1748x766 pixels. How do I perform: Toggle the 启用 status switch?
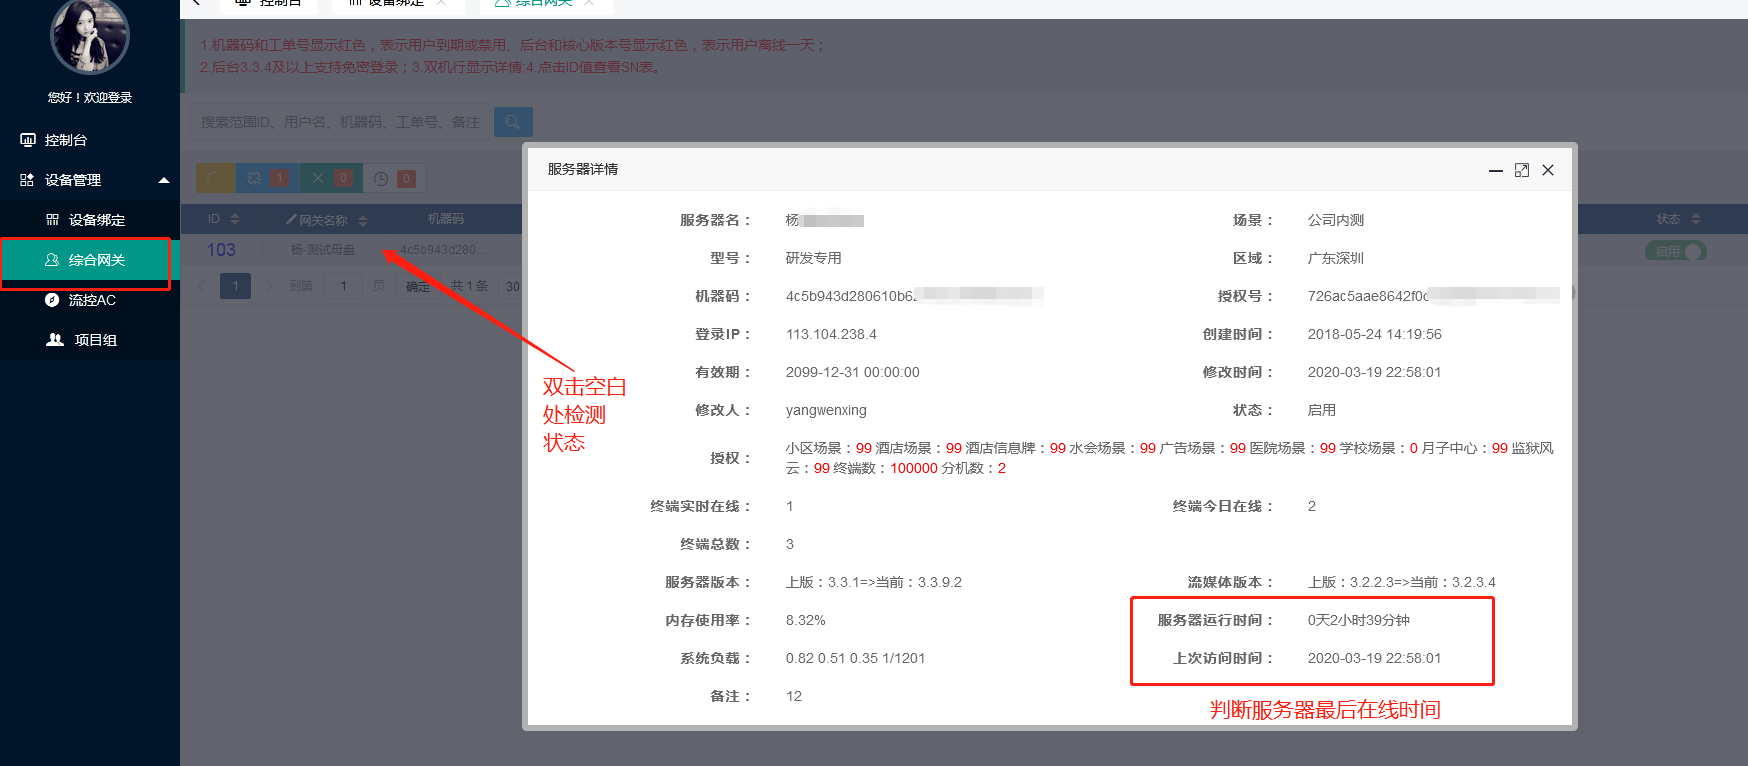[1676, 251]
